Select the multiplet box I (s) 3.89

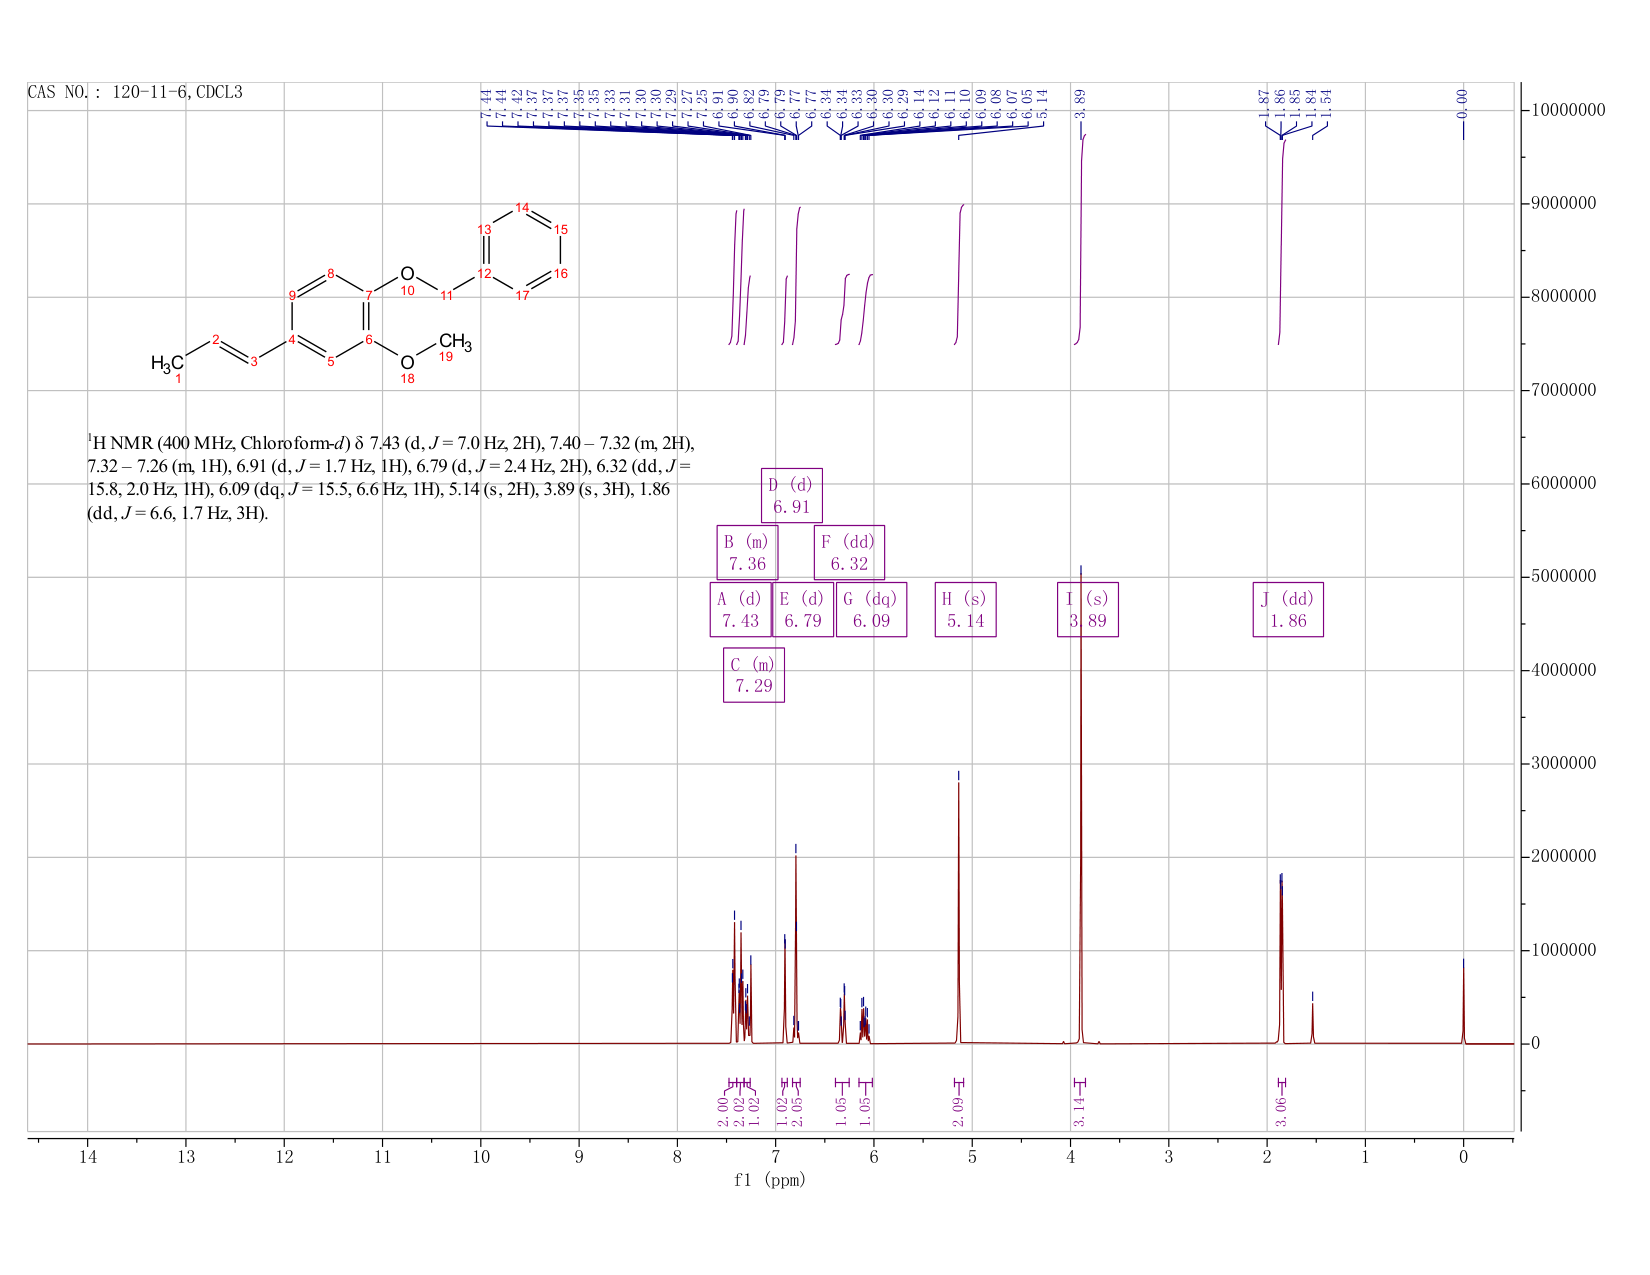[1088, 610]
